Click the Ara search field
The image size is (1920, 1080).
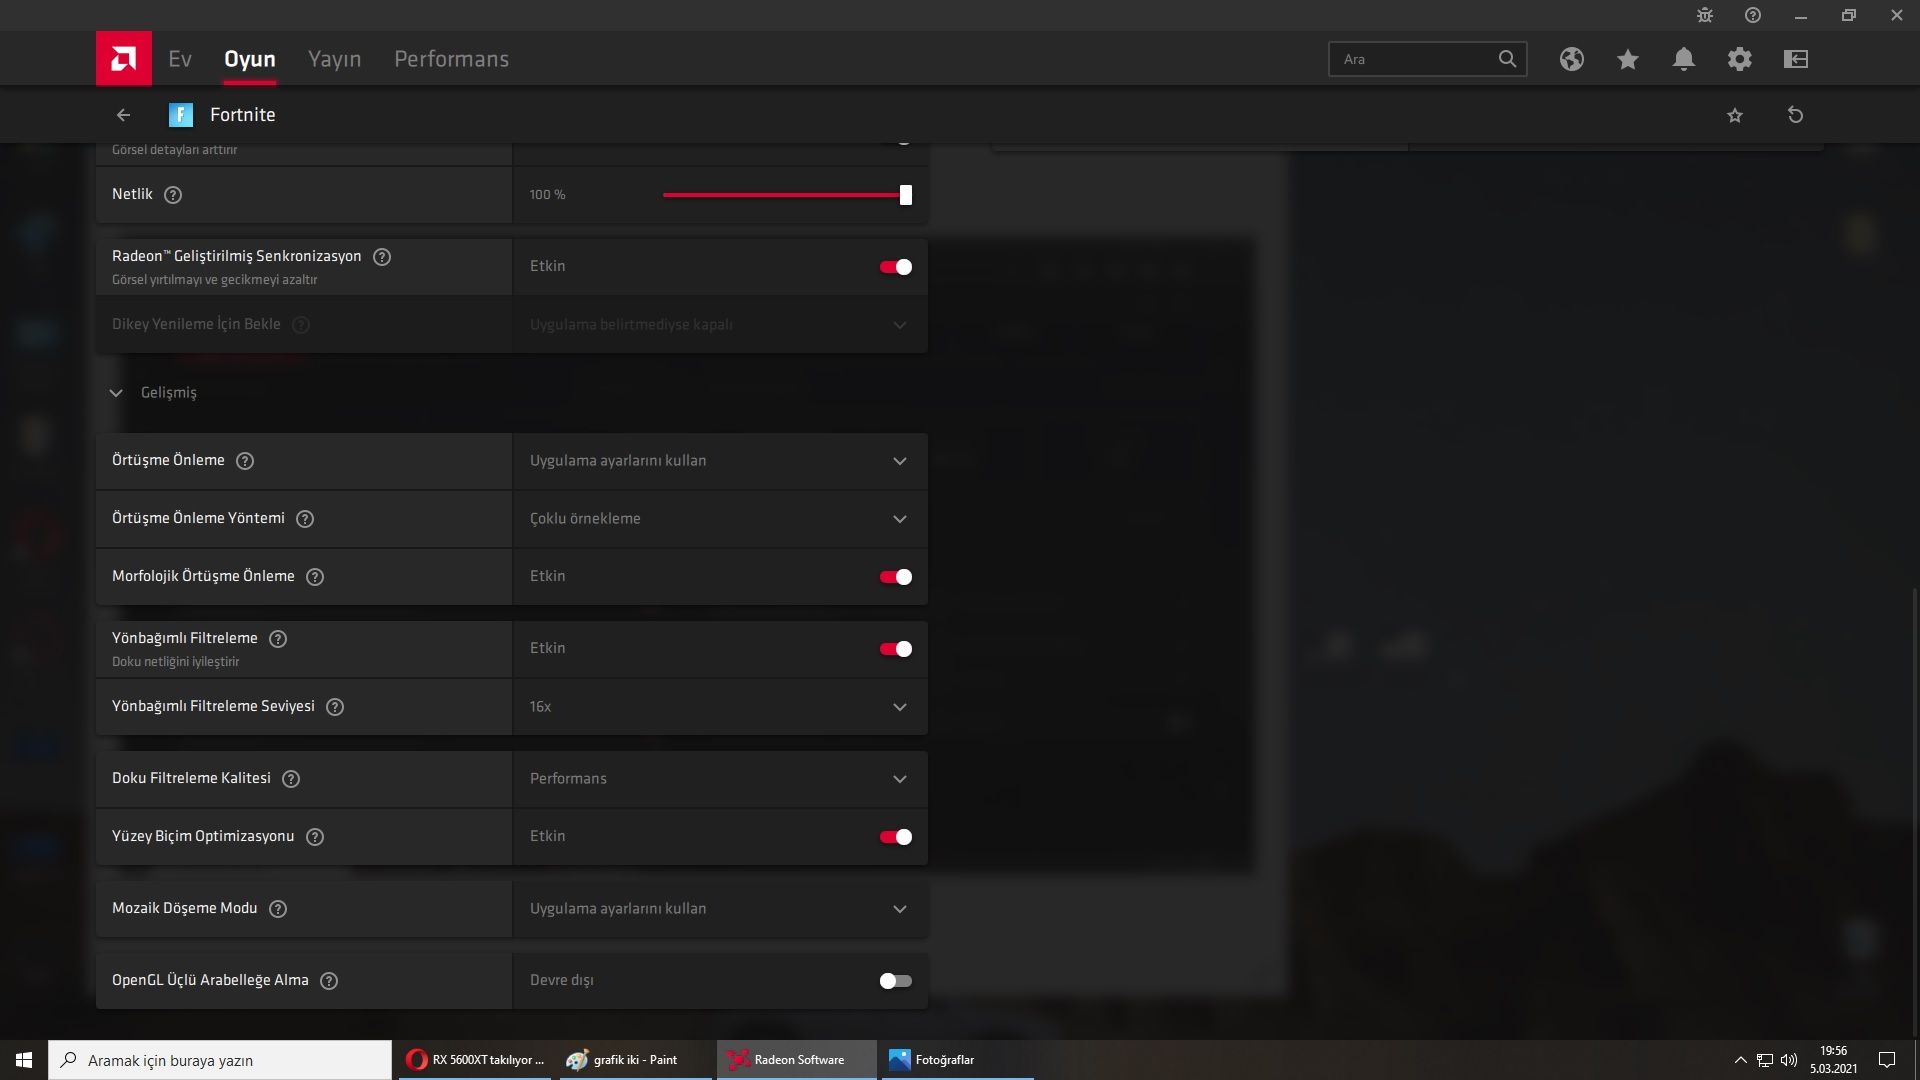(1415, 59)
